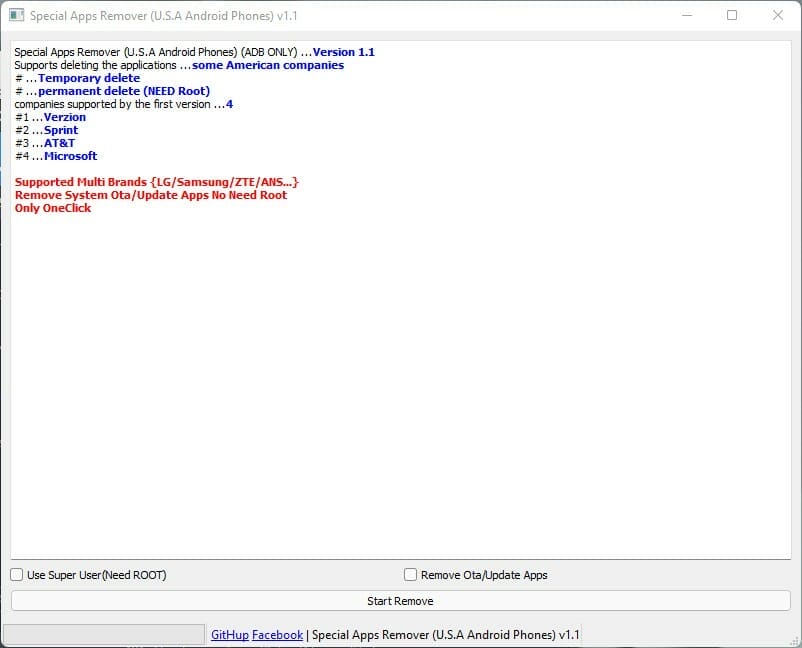The image size is (802, 648).
Task: Minimize the Special Apps Remover window
Action: [x=687, y=15]
